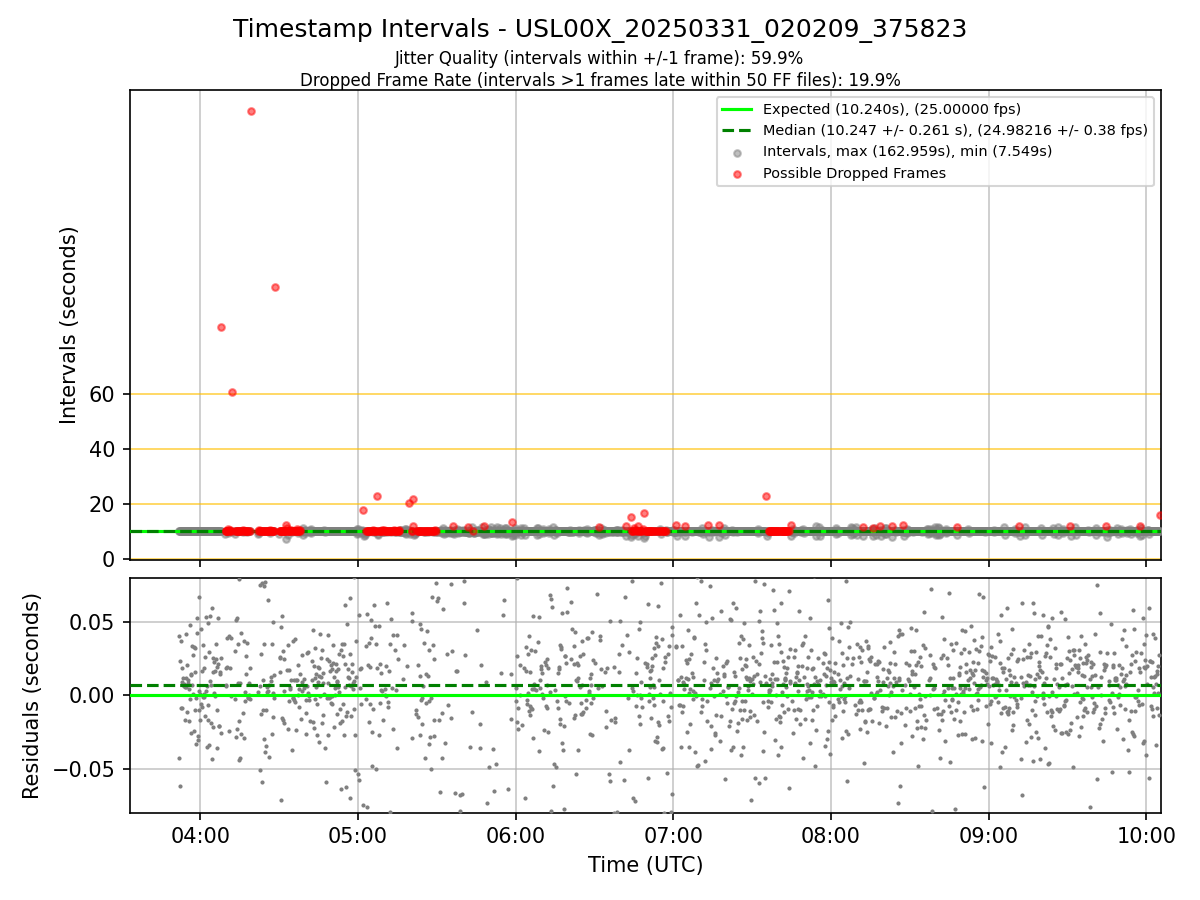This screenshot has height=900, width=1200.
Task: Click the 04:00 x-axis tick label
Action: coord(200,837)
